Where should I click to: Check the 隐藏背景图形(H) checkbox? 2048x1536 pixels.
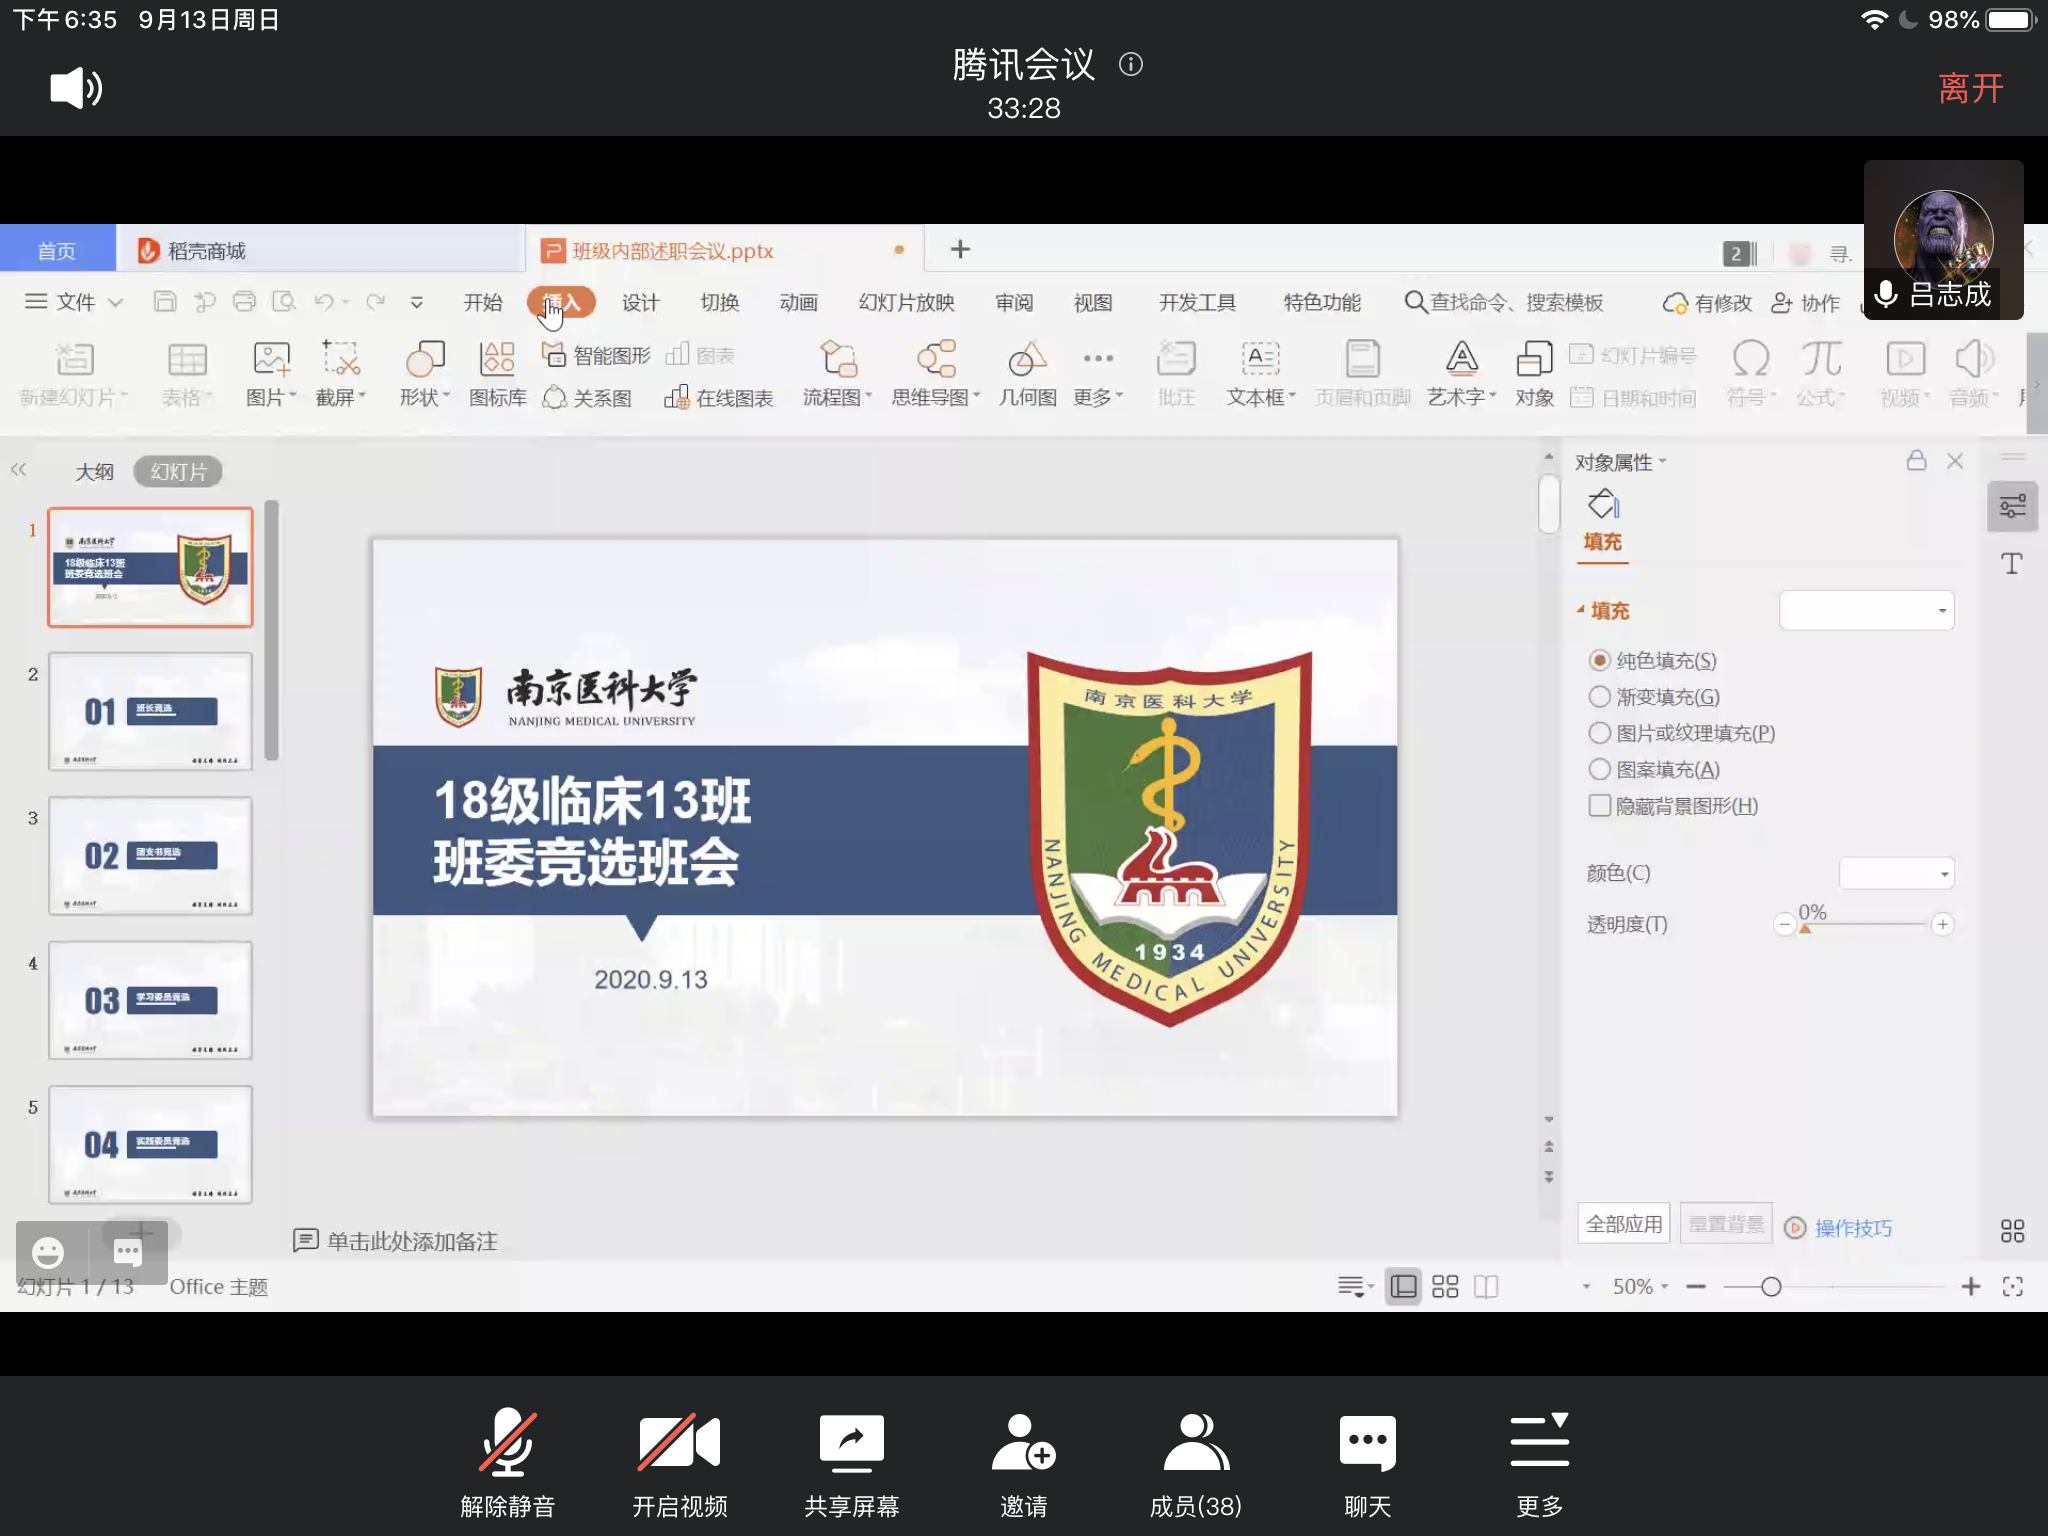pyautogui.click(x=1599, y=805)
